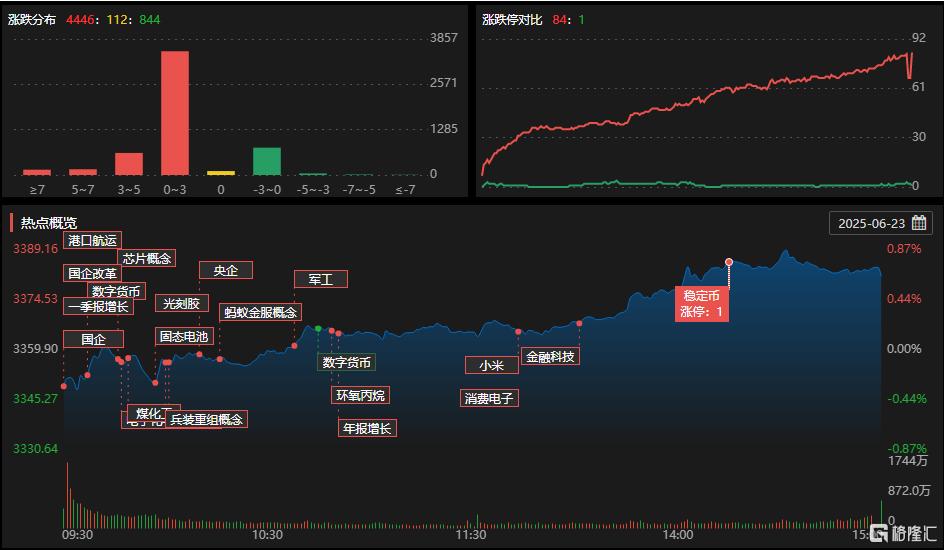
Task: Click the green marker dot on index line
Action: coord(318,329)
